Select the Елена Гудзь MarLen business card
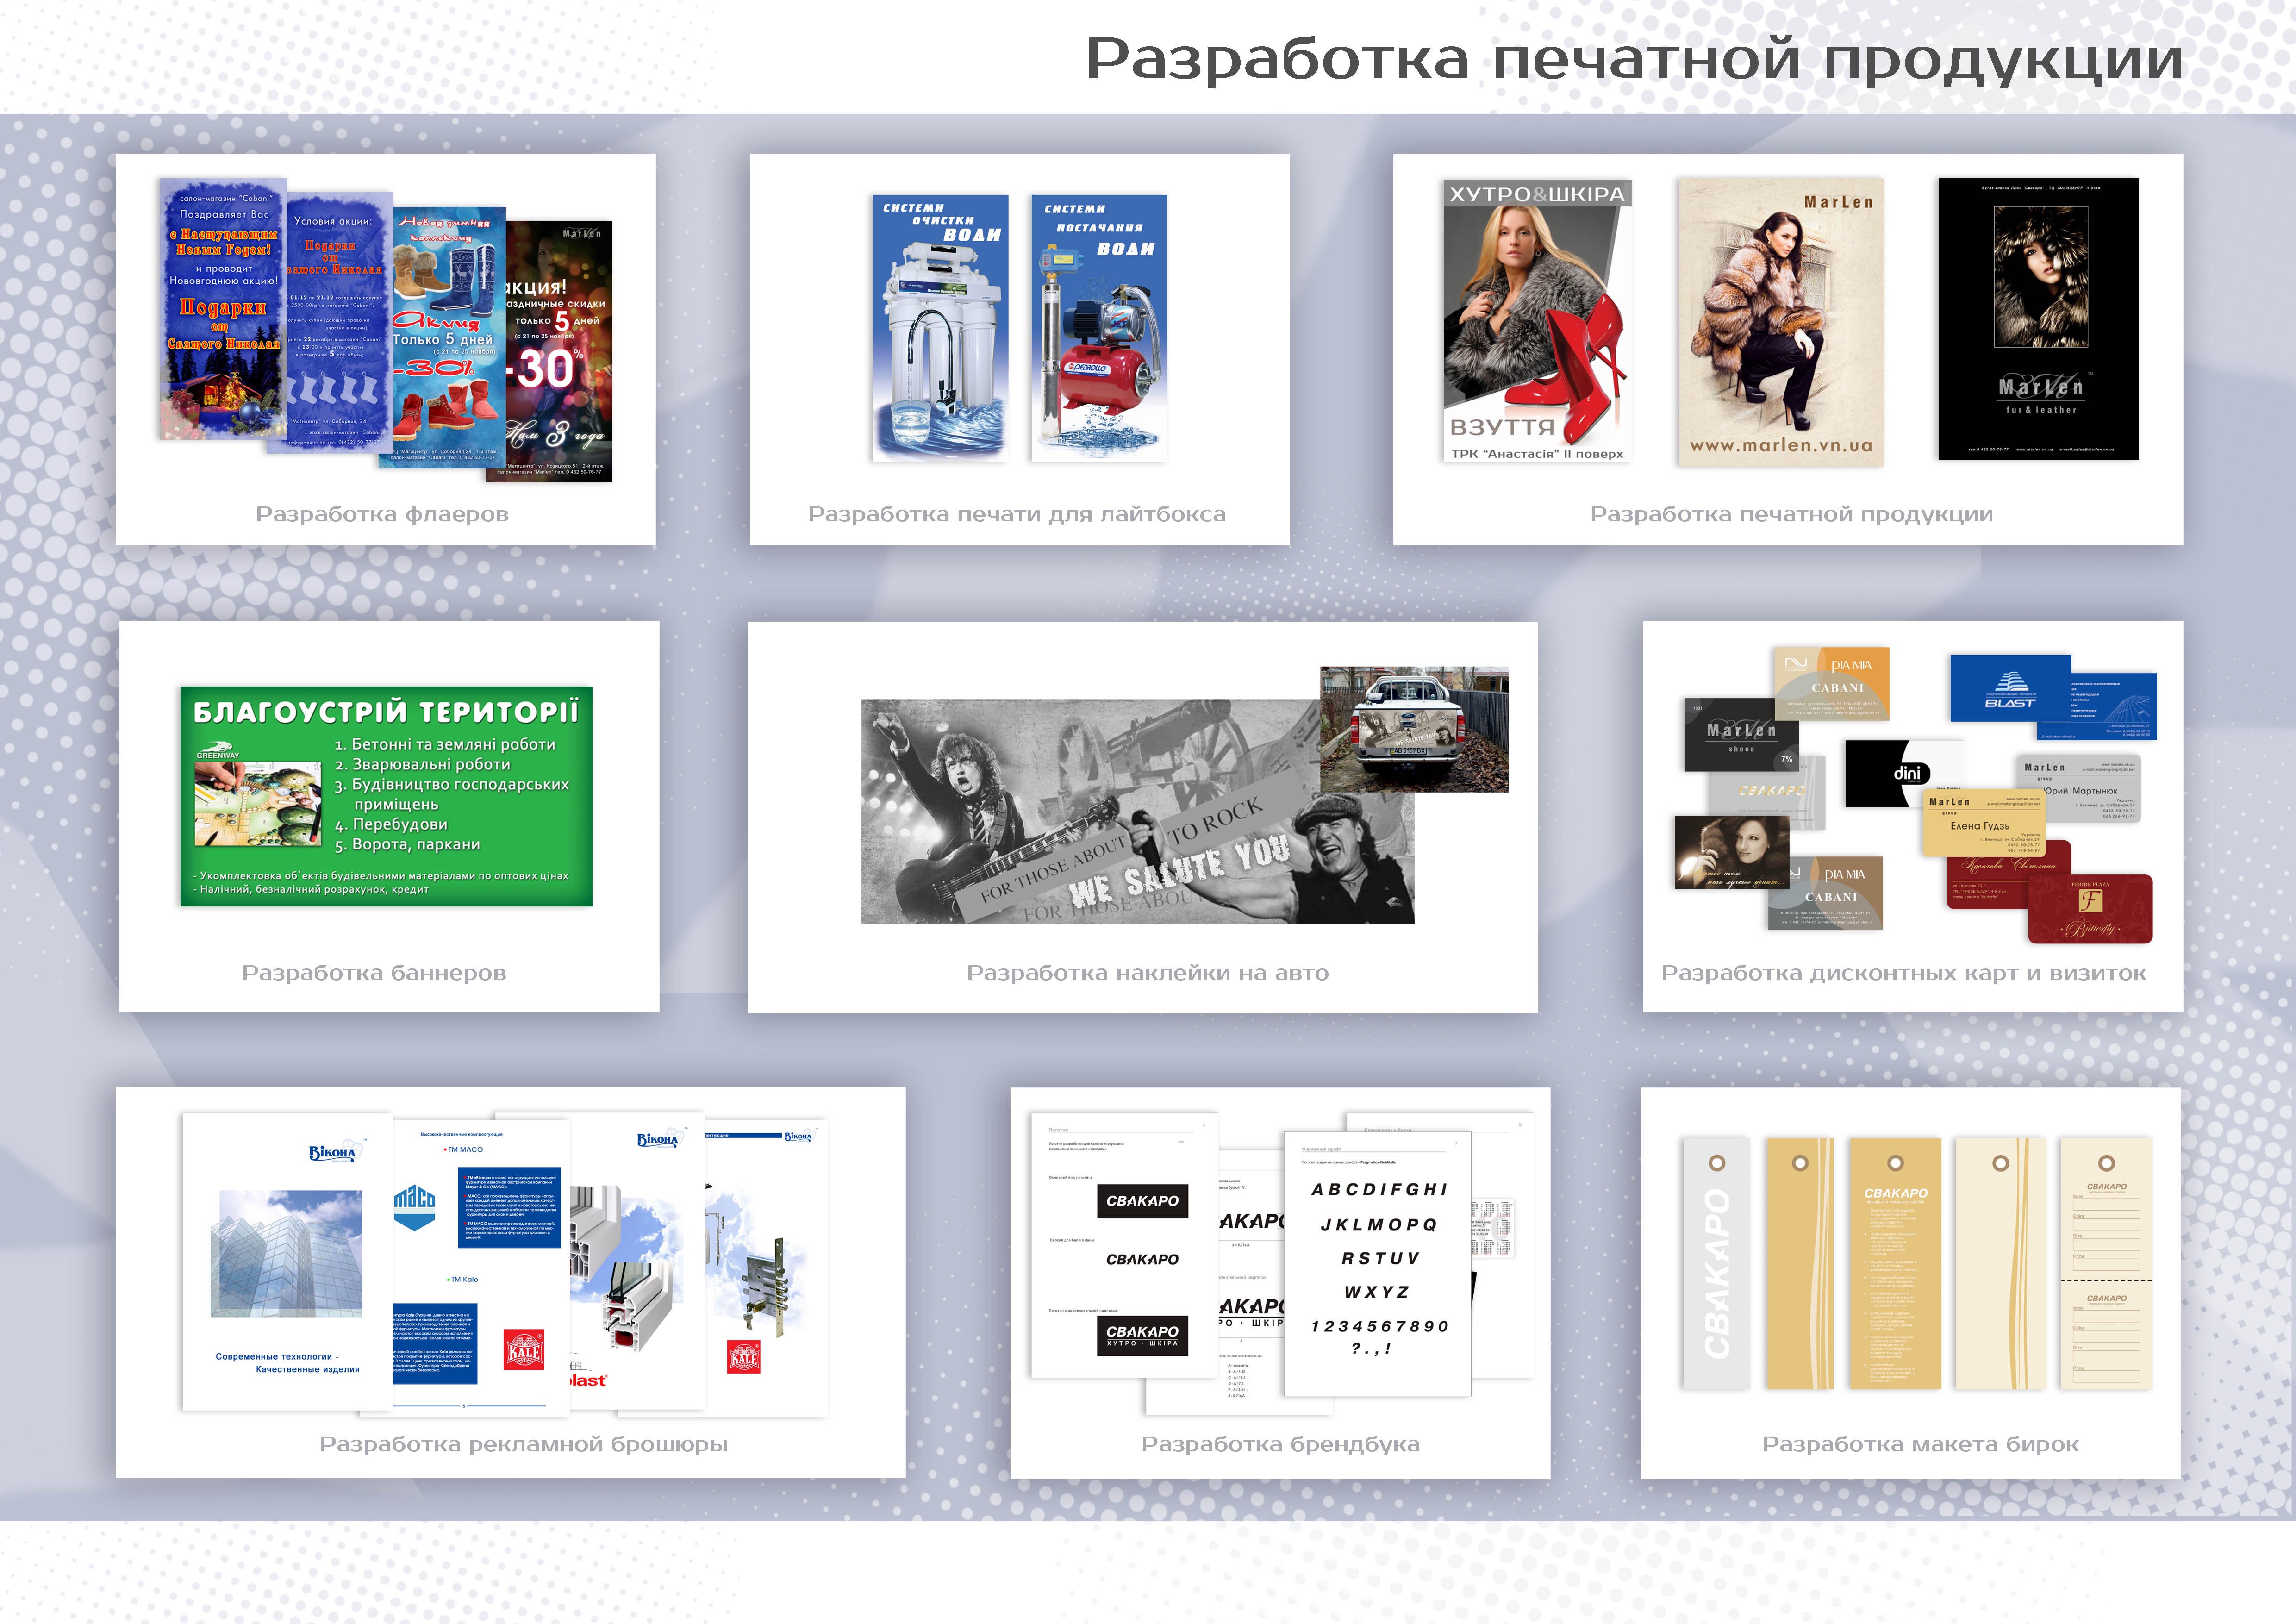This screenshot has height=1624, width=2296. (x=1984, y=823)
